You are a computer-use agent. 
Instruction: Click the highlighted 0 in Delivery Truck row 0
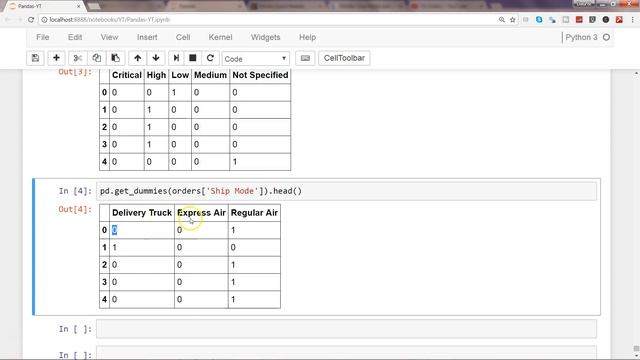[114, 230]
